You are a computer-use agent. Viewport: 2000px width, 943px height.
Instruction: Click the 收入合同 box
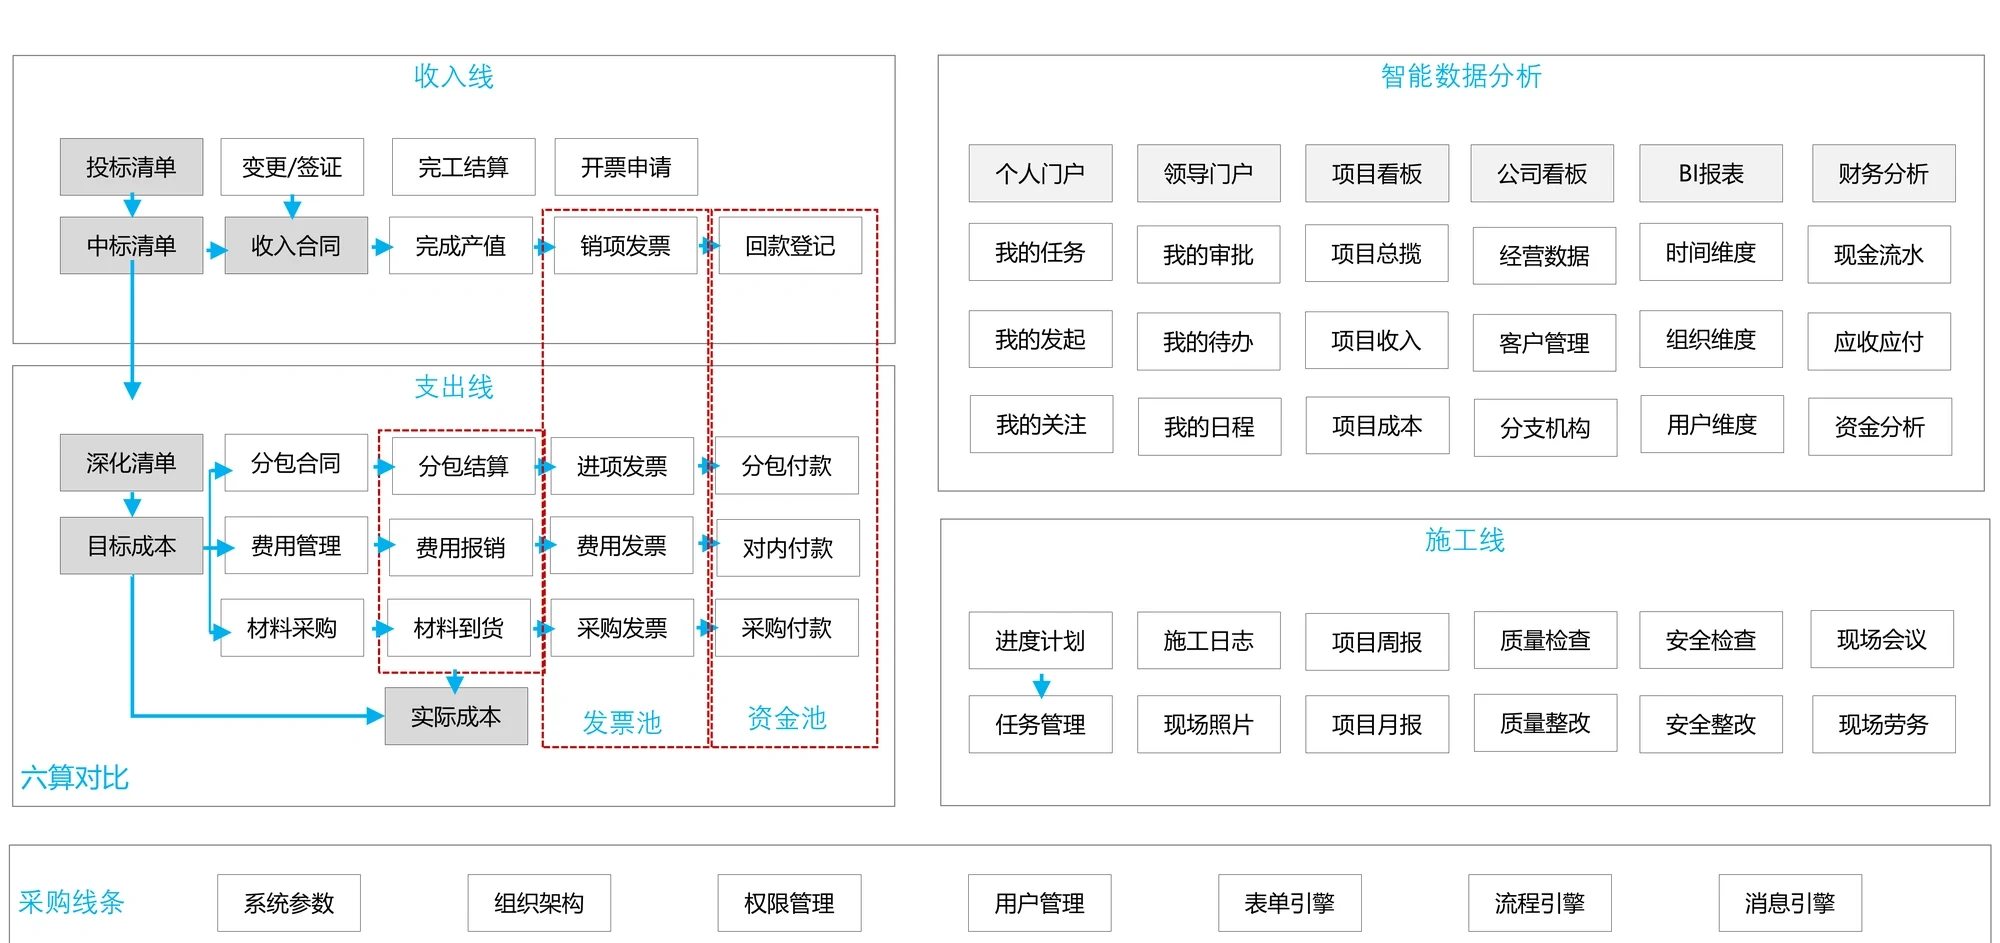pos(296,245)
